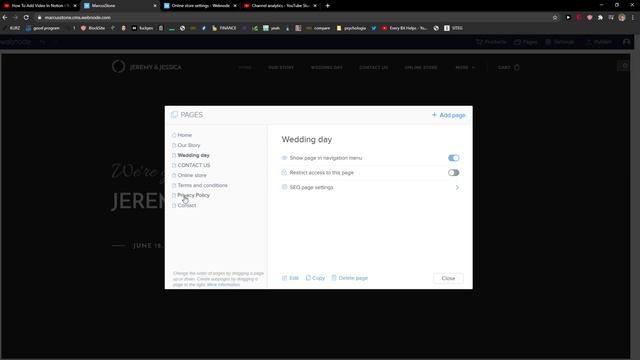Close the How To Add Video tab

click(75, 6)
